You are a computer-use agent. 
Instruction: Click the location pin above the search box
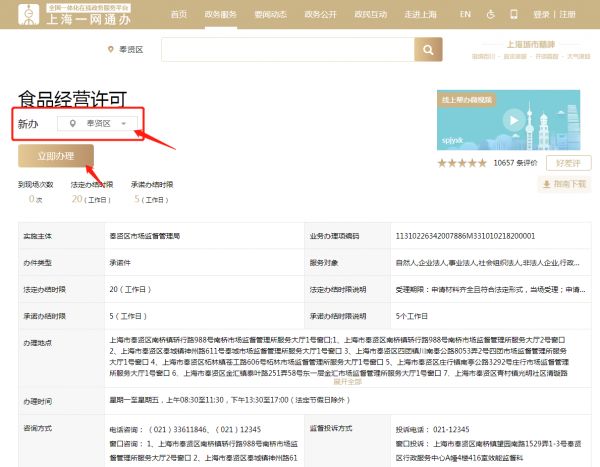click(x=111, y=50)
